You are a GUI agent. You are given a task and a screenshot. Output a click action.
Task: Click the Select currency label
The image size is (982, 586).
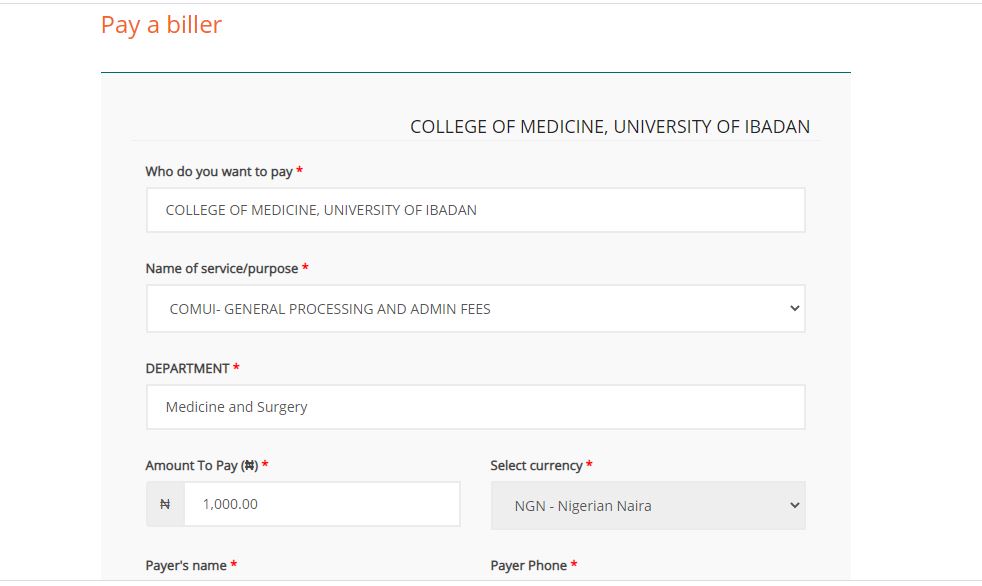(536, 466)
